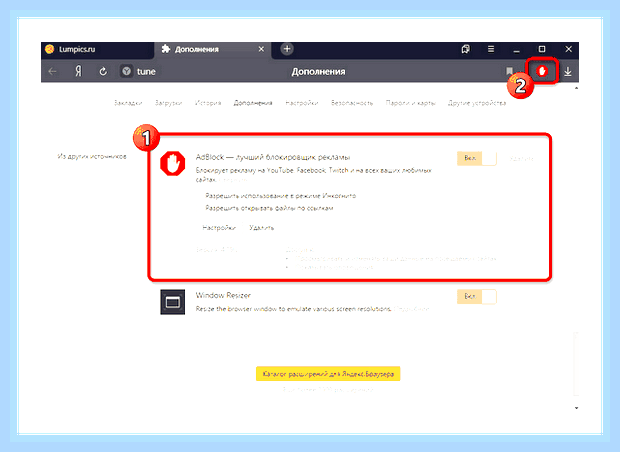Click the Удалить link under AdBlock options

pyautogui.click(x=261, y=228)
